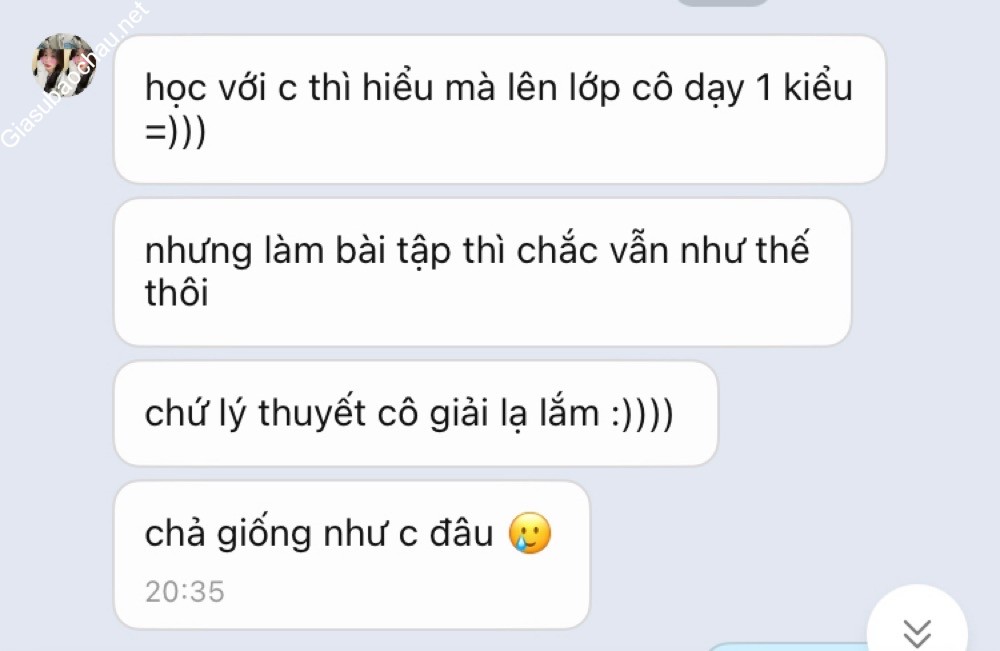Click the word "thôi" in second message
Viewport: 1000px width, 651px height.
(177, 293)
